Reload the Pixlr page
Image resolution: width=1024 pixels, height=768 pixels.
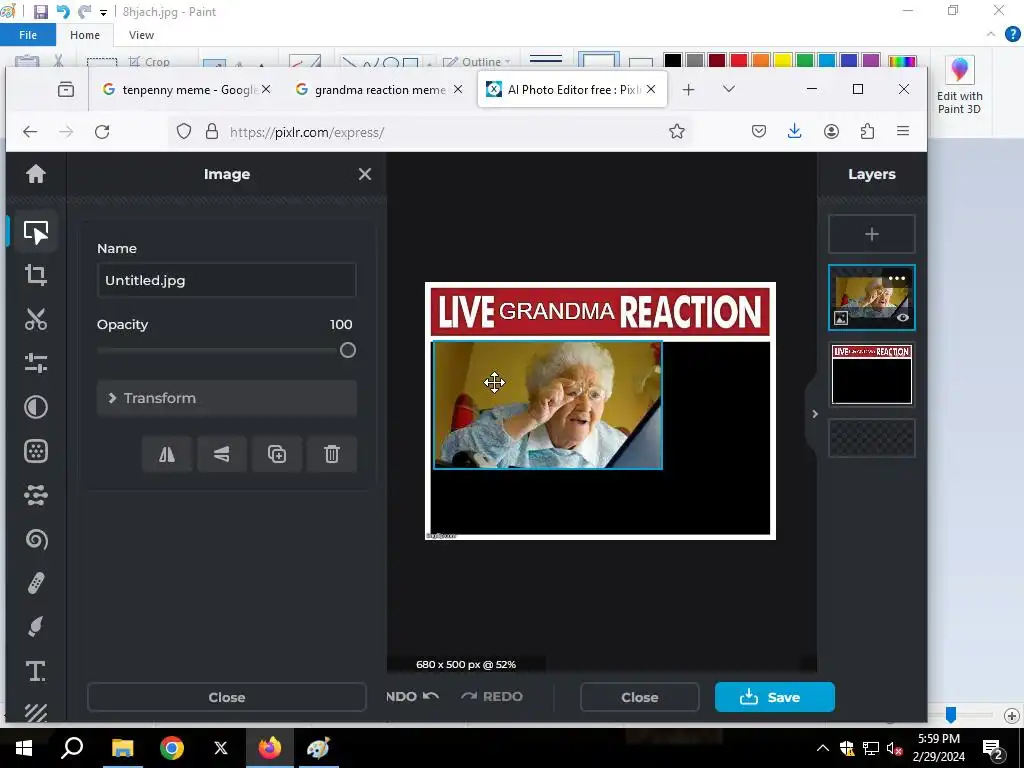(x=102, y=132)
